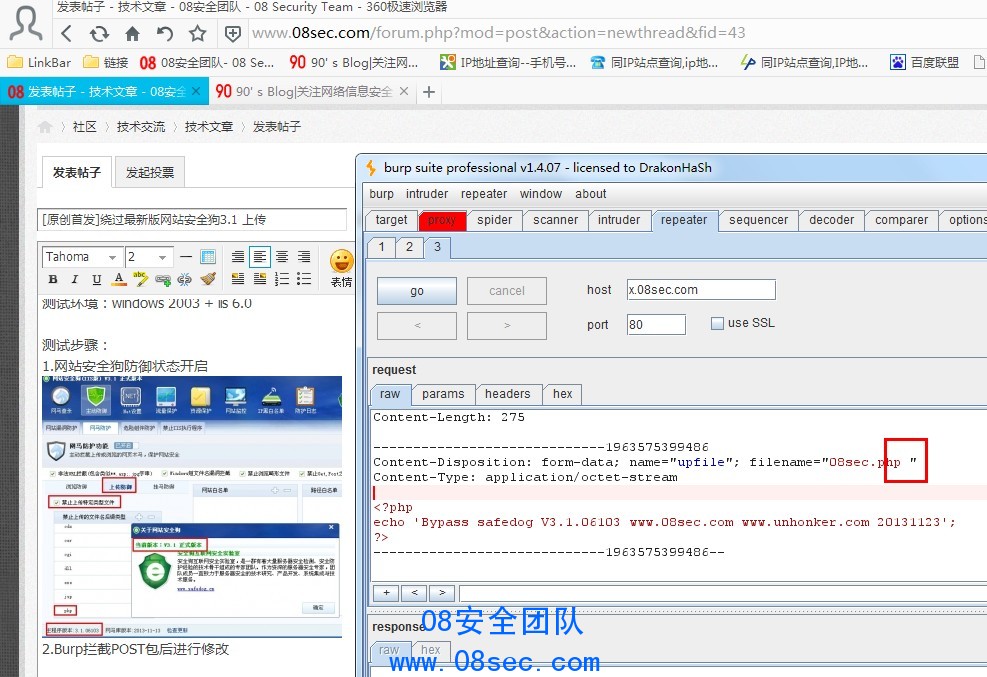Switch to the target tab in Burp

click(391, 220)
